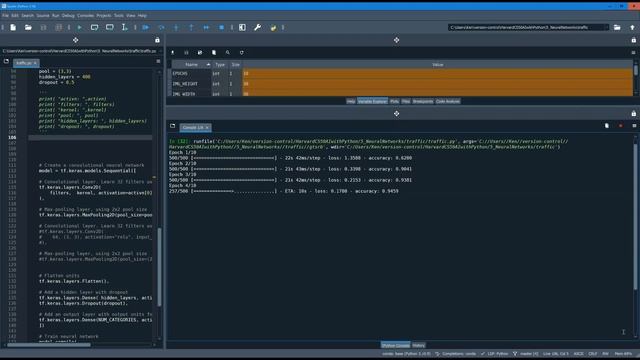Change to parent directory up arrow
The height and width of the screenshot is (360, 640).
point(632,27)
